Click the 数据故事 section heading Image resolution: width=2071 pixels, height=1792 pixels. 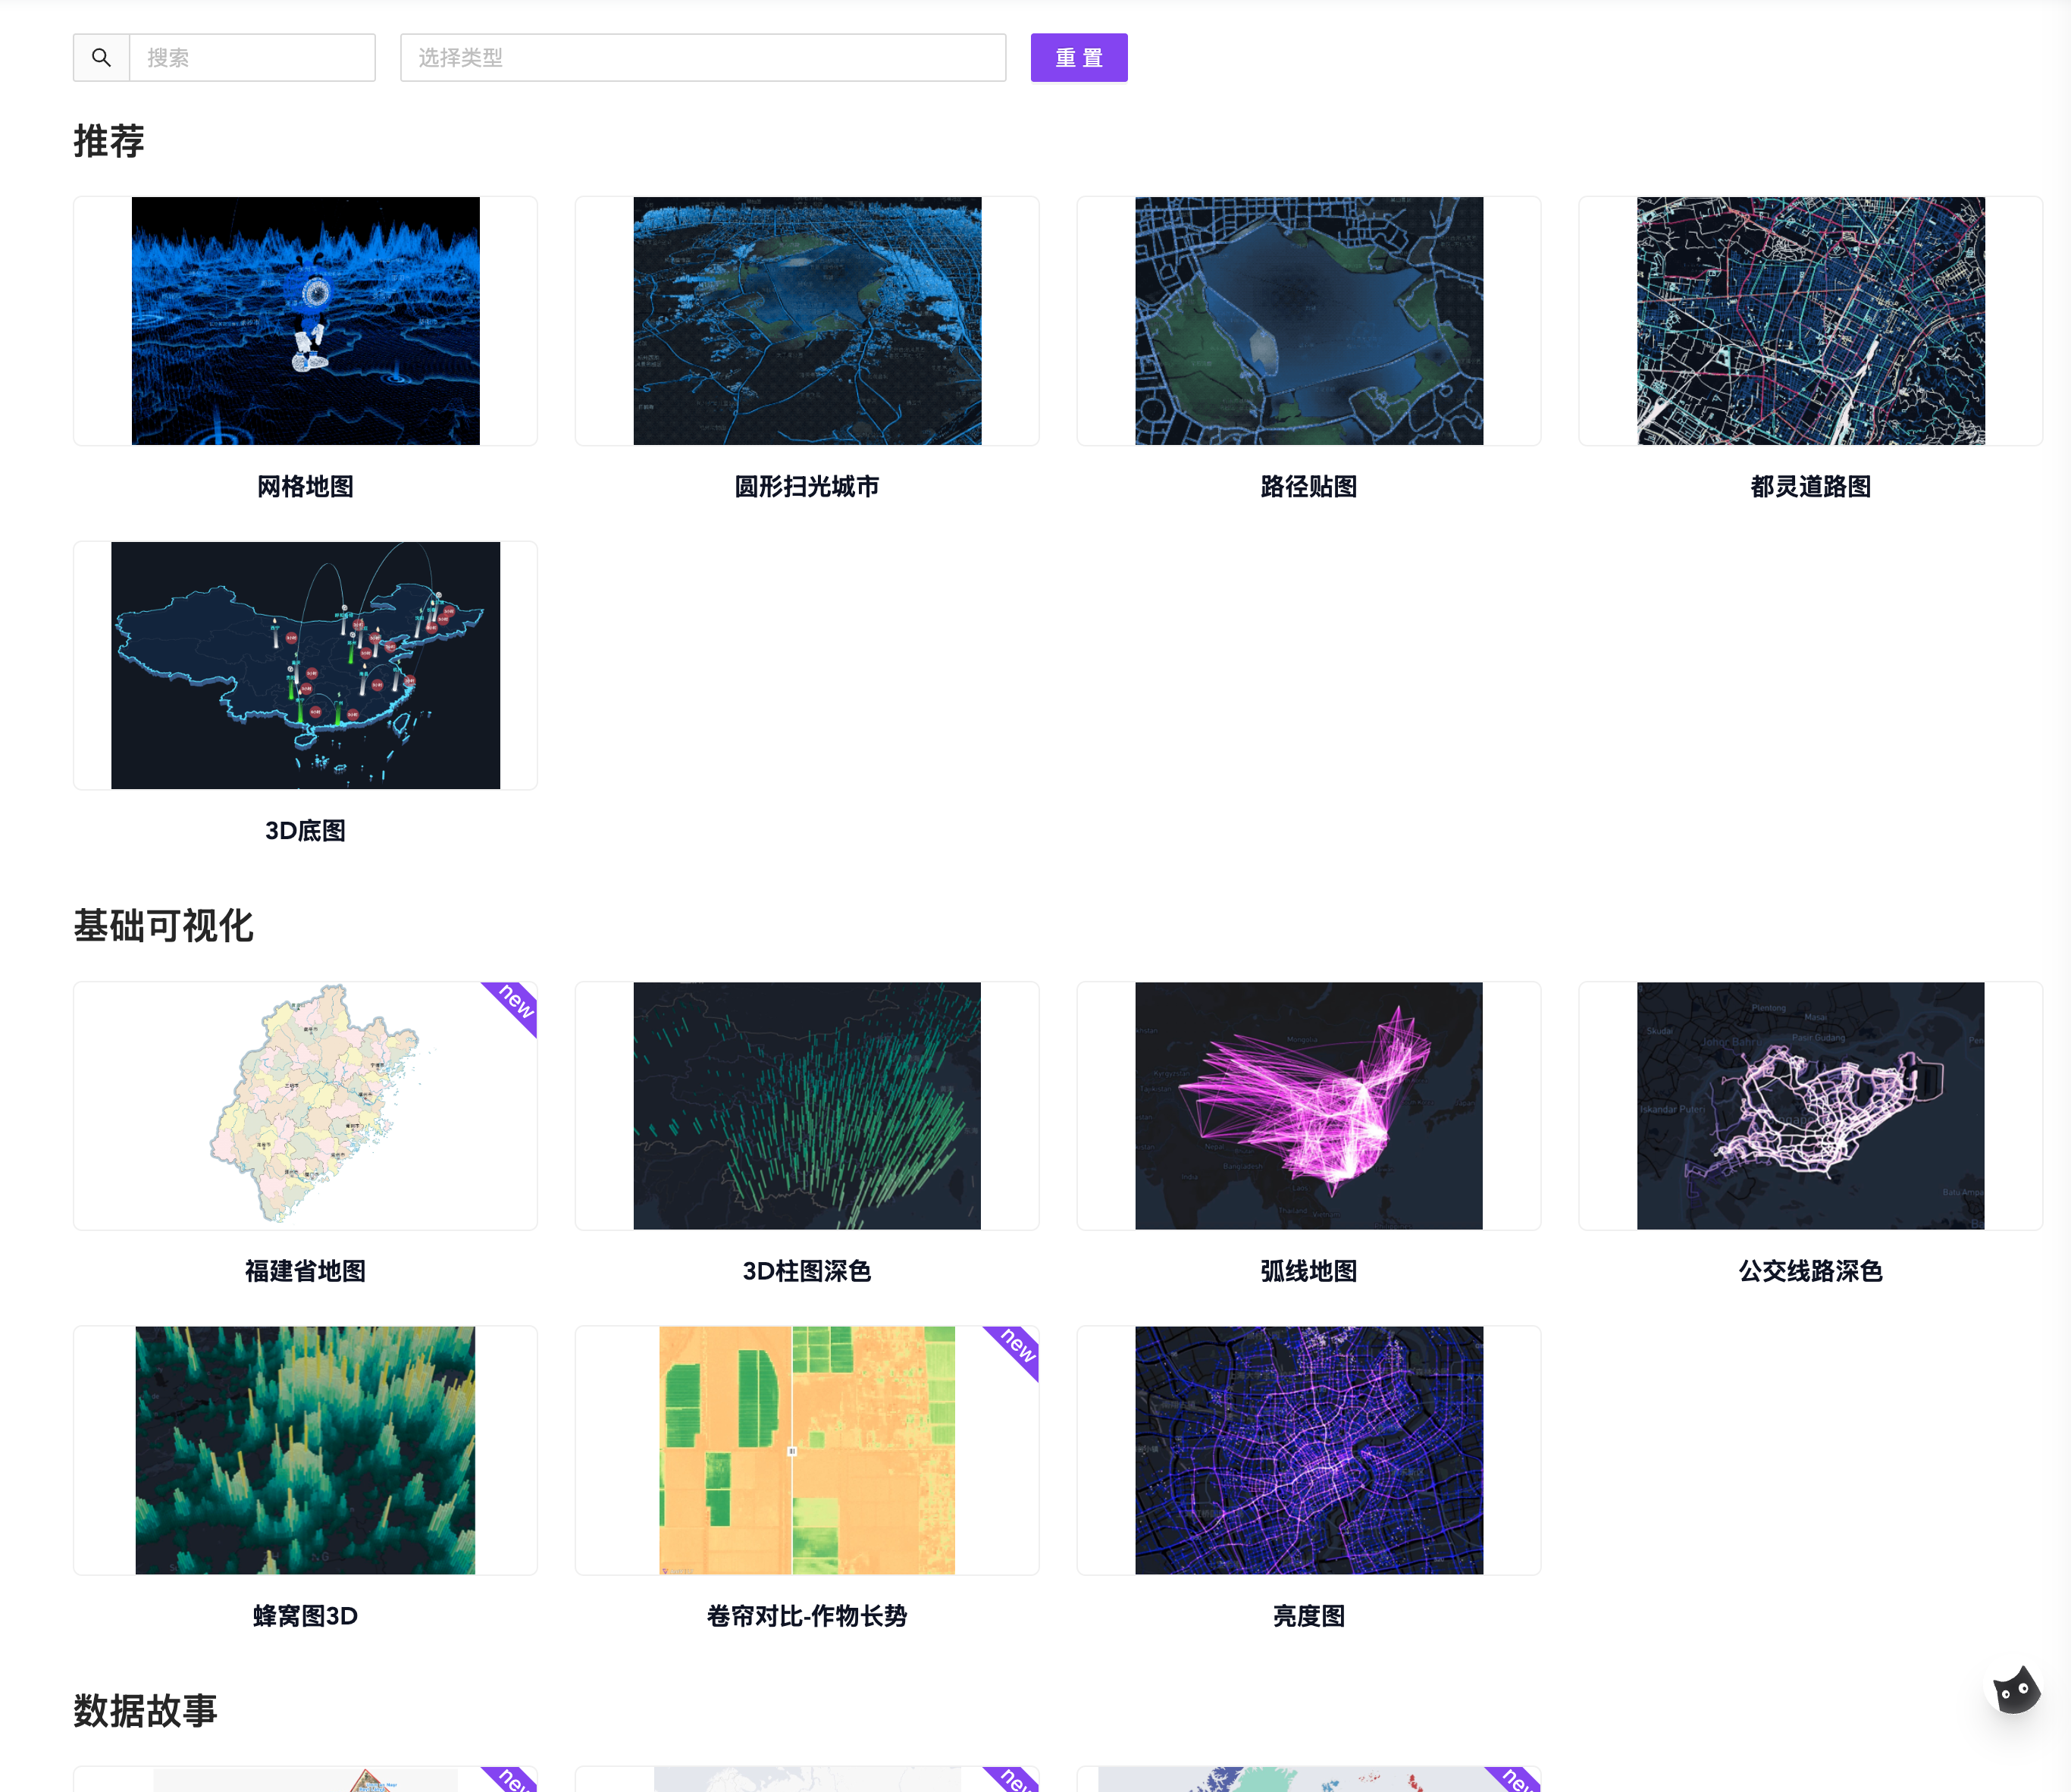(145, 1710)
